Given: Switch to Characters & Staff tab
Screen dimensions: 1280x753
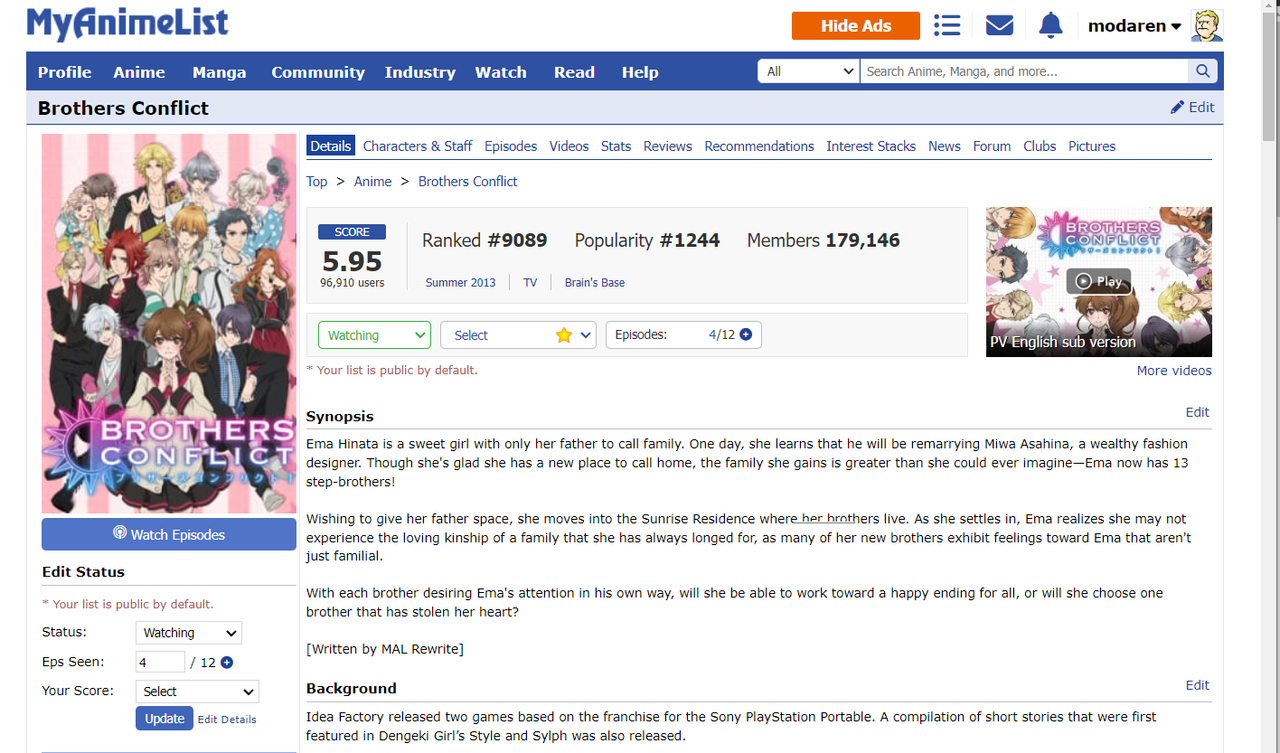Looking at the screenshot, I should [417, 146].
